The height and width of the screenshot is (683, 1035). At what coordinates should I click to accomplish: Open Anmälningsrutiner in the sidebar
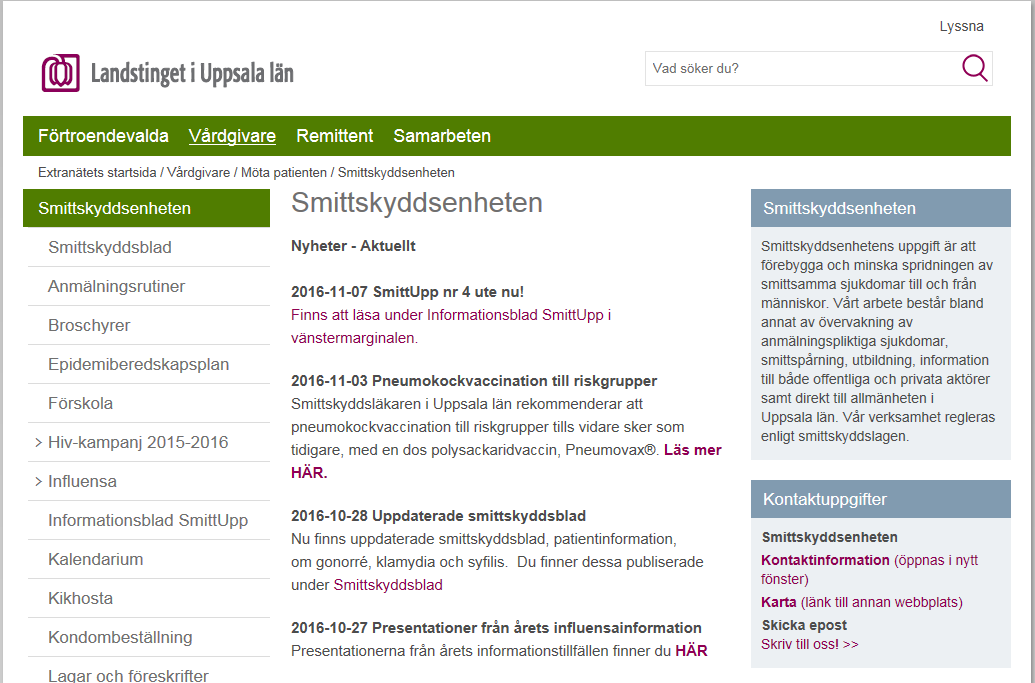point(116,286)
